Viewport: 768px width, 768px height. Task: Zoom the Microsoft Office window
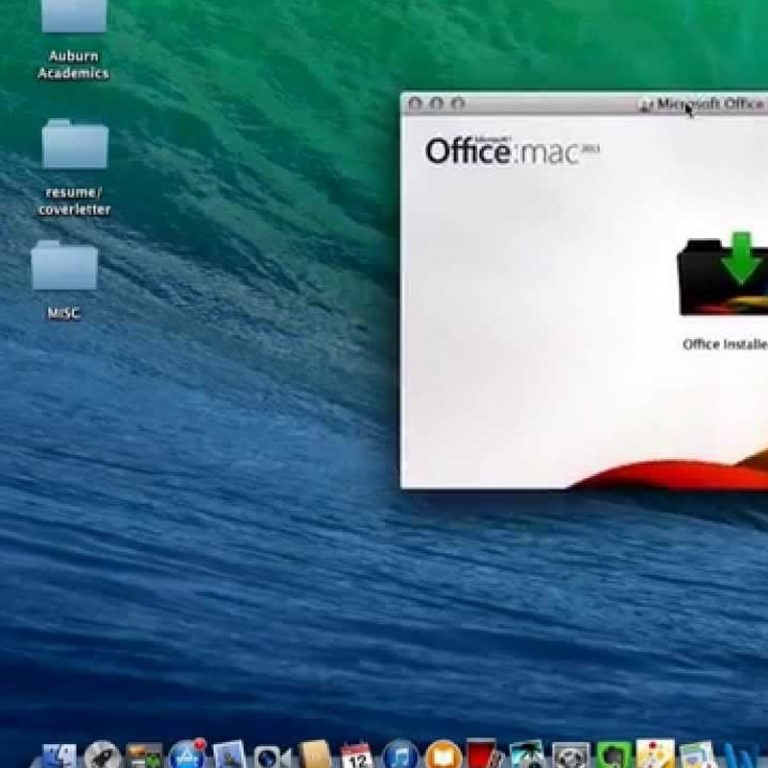tap(458, 103)
